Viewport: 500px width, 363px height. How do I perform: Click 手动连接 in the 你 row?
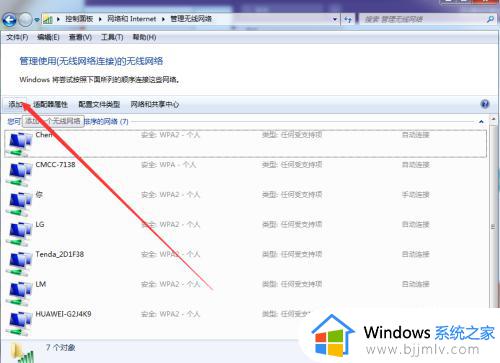point(415,194)
